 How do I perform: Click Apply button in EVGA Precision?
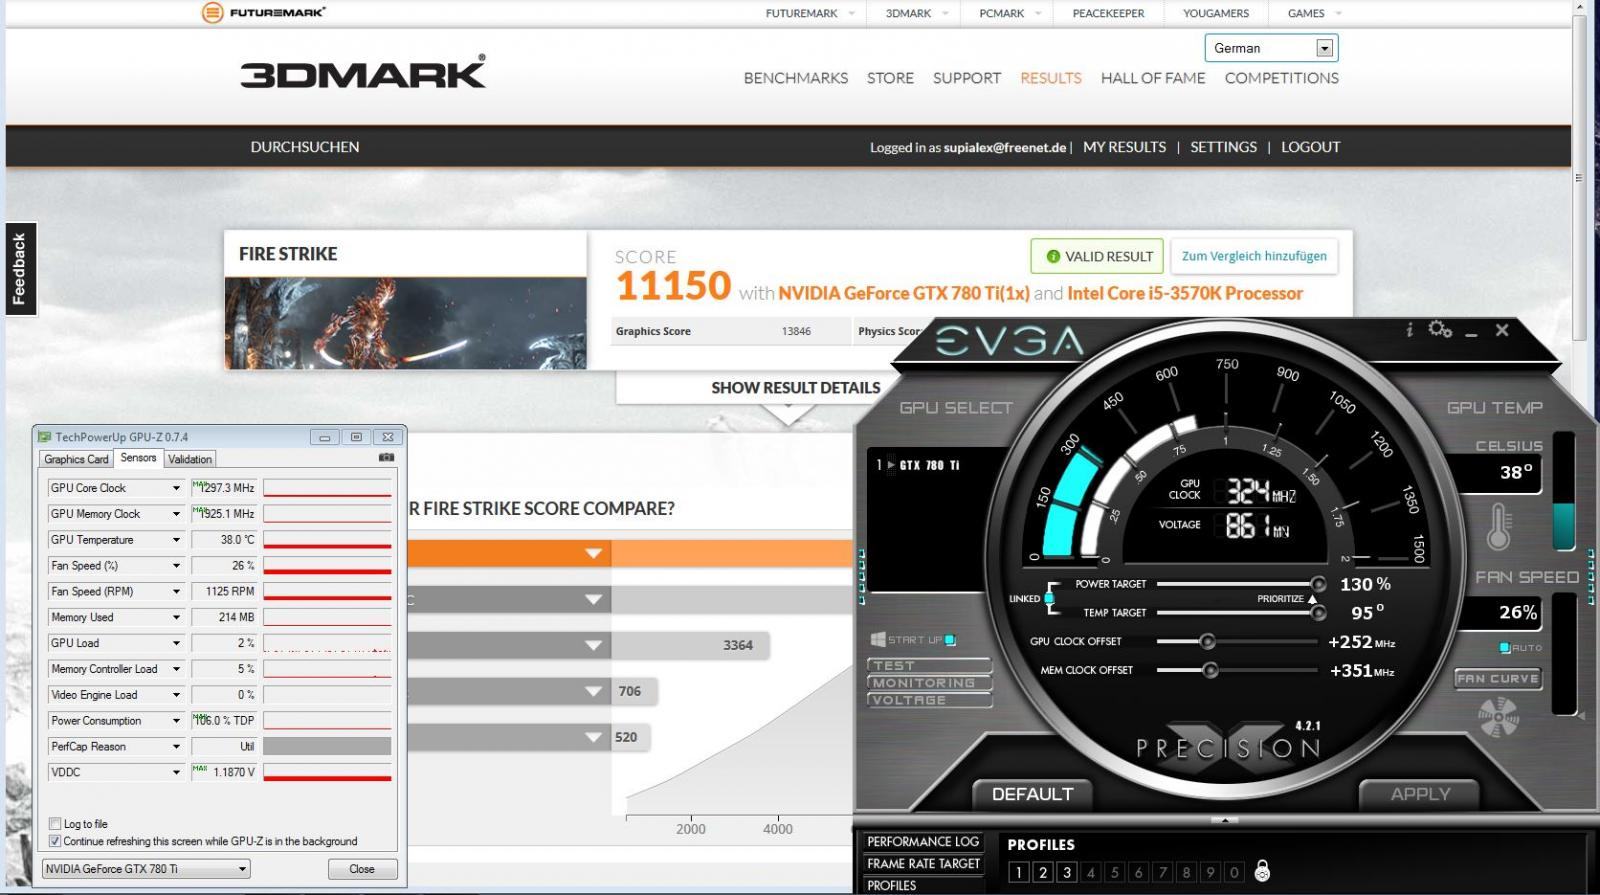pos(1419,794)
